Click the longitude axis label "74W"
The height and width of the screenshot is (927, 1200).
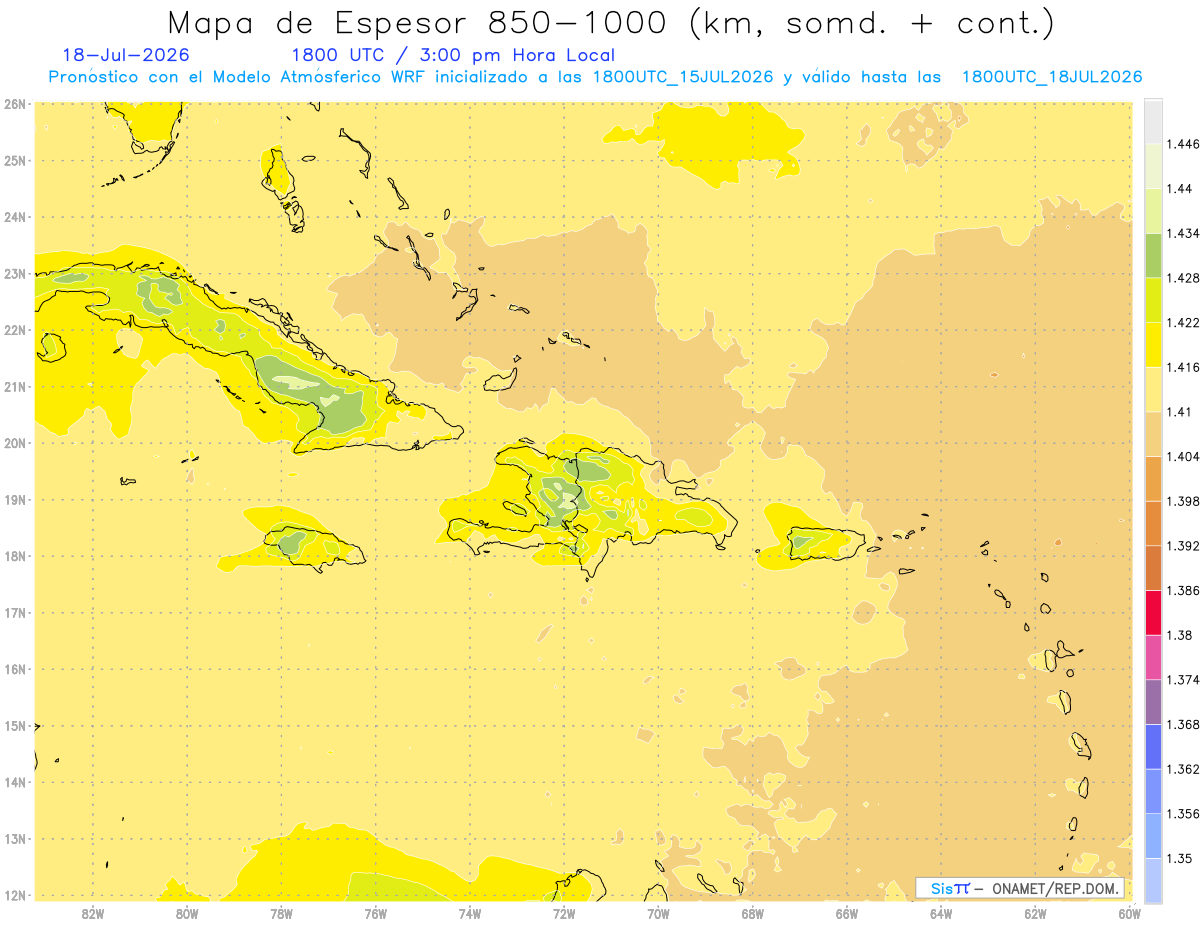470,913
